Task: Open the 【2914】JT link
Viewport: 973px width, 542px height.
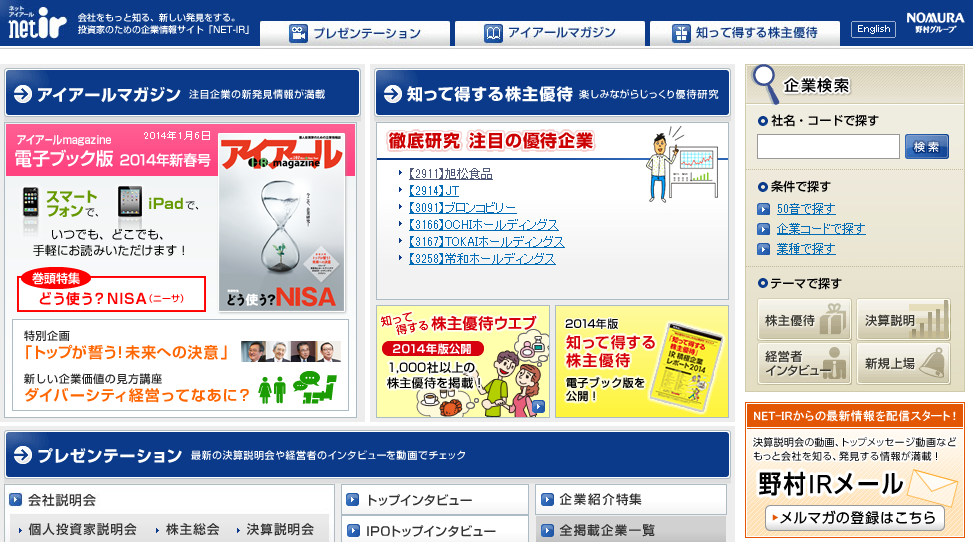Action: (434, 191)
